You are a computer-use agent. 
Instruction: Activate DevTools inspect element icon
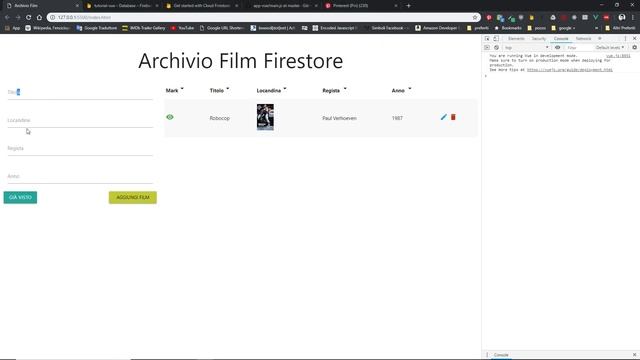tap(487, 38)
